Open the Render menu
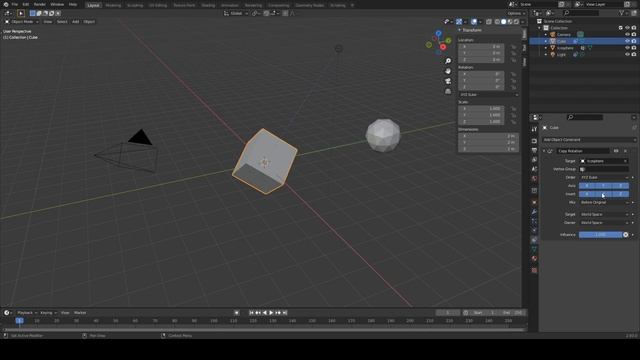Screen dimensions: 640x360 point(40,4)
